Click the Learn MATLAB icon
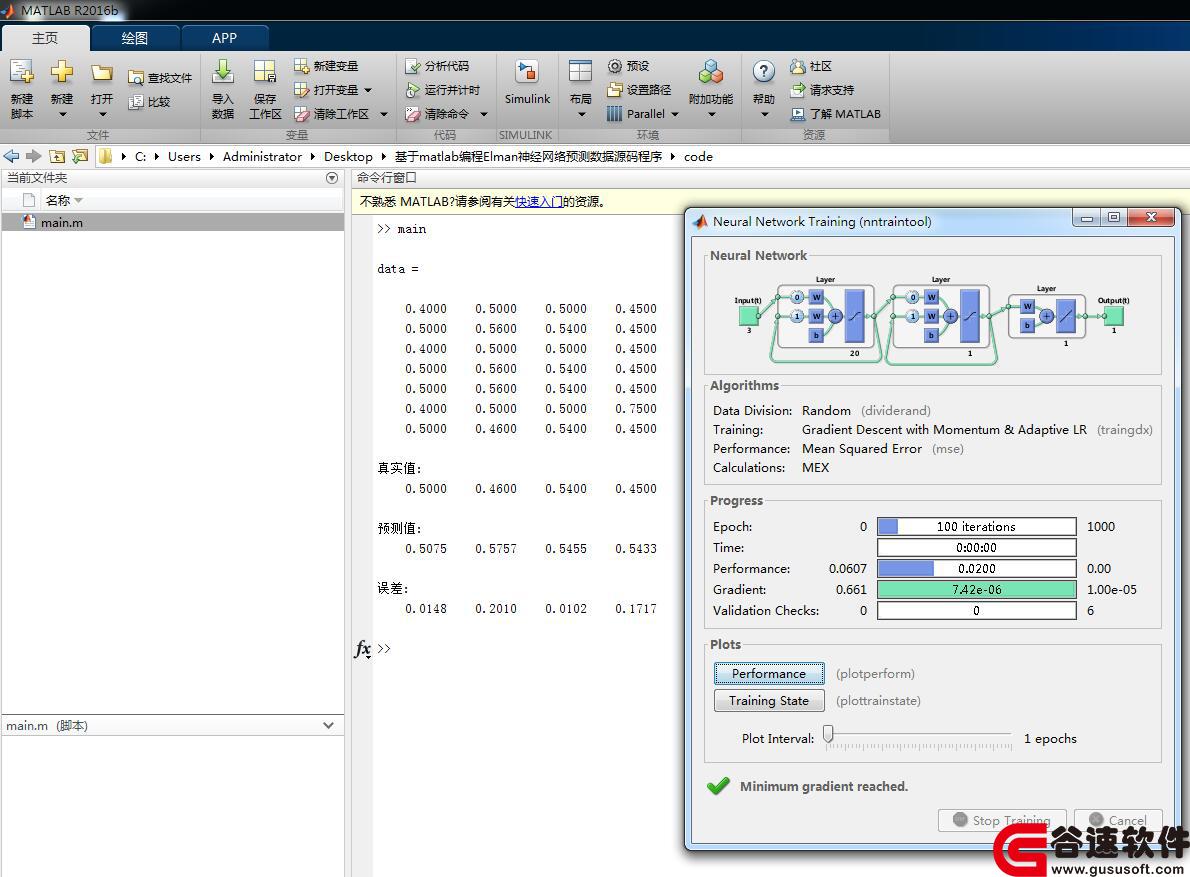1190x877 pixels. [797, 114]
